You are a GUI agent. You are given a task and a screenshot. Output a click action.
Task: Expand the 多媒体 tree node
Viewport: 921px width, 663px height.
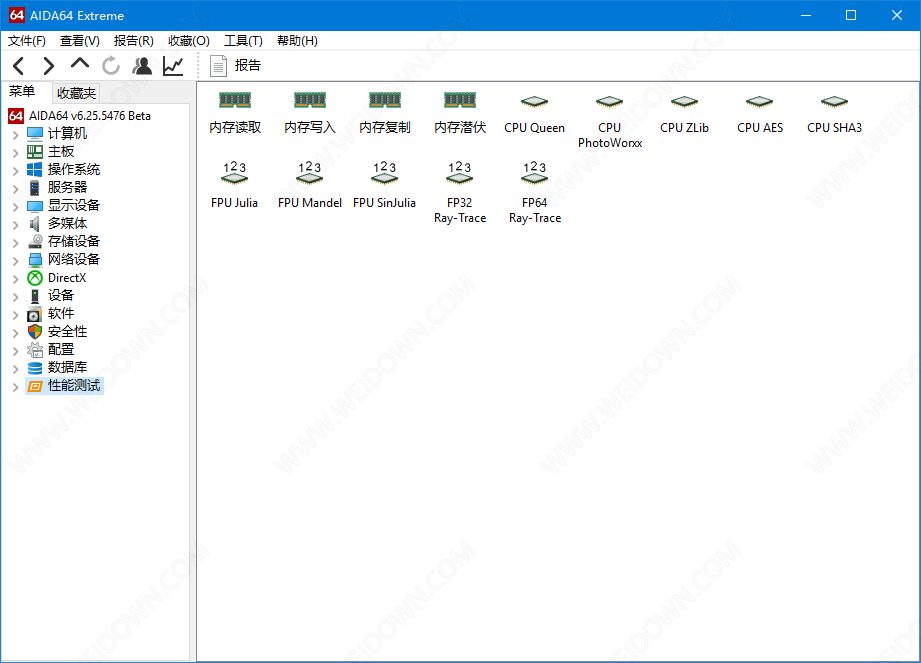[x=16, y=224]
